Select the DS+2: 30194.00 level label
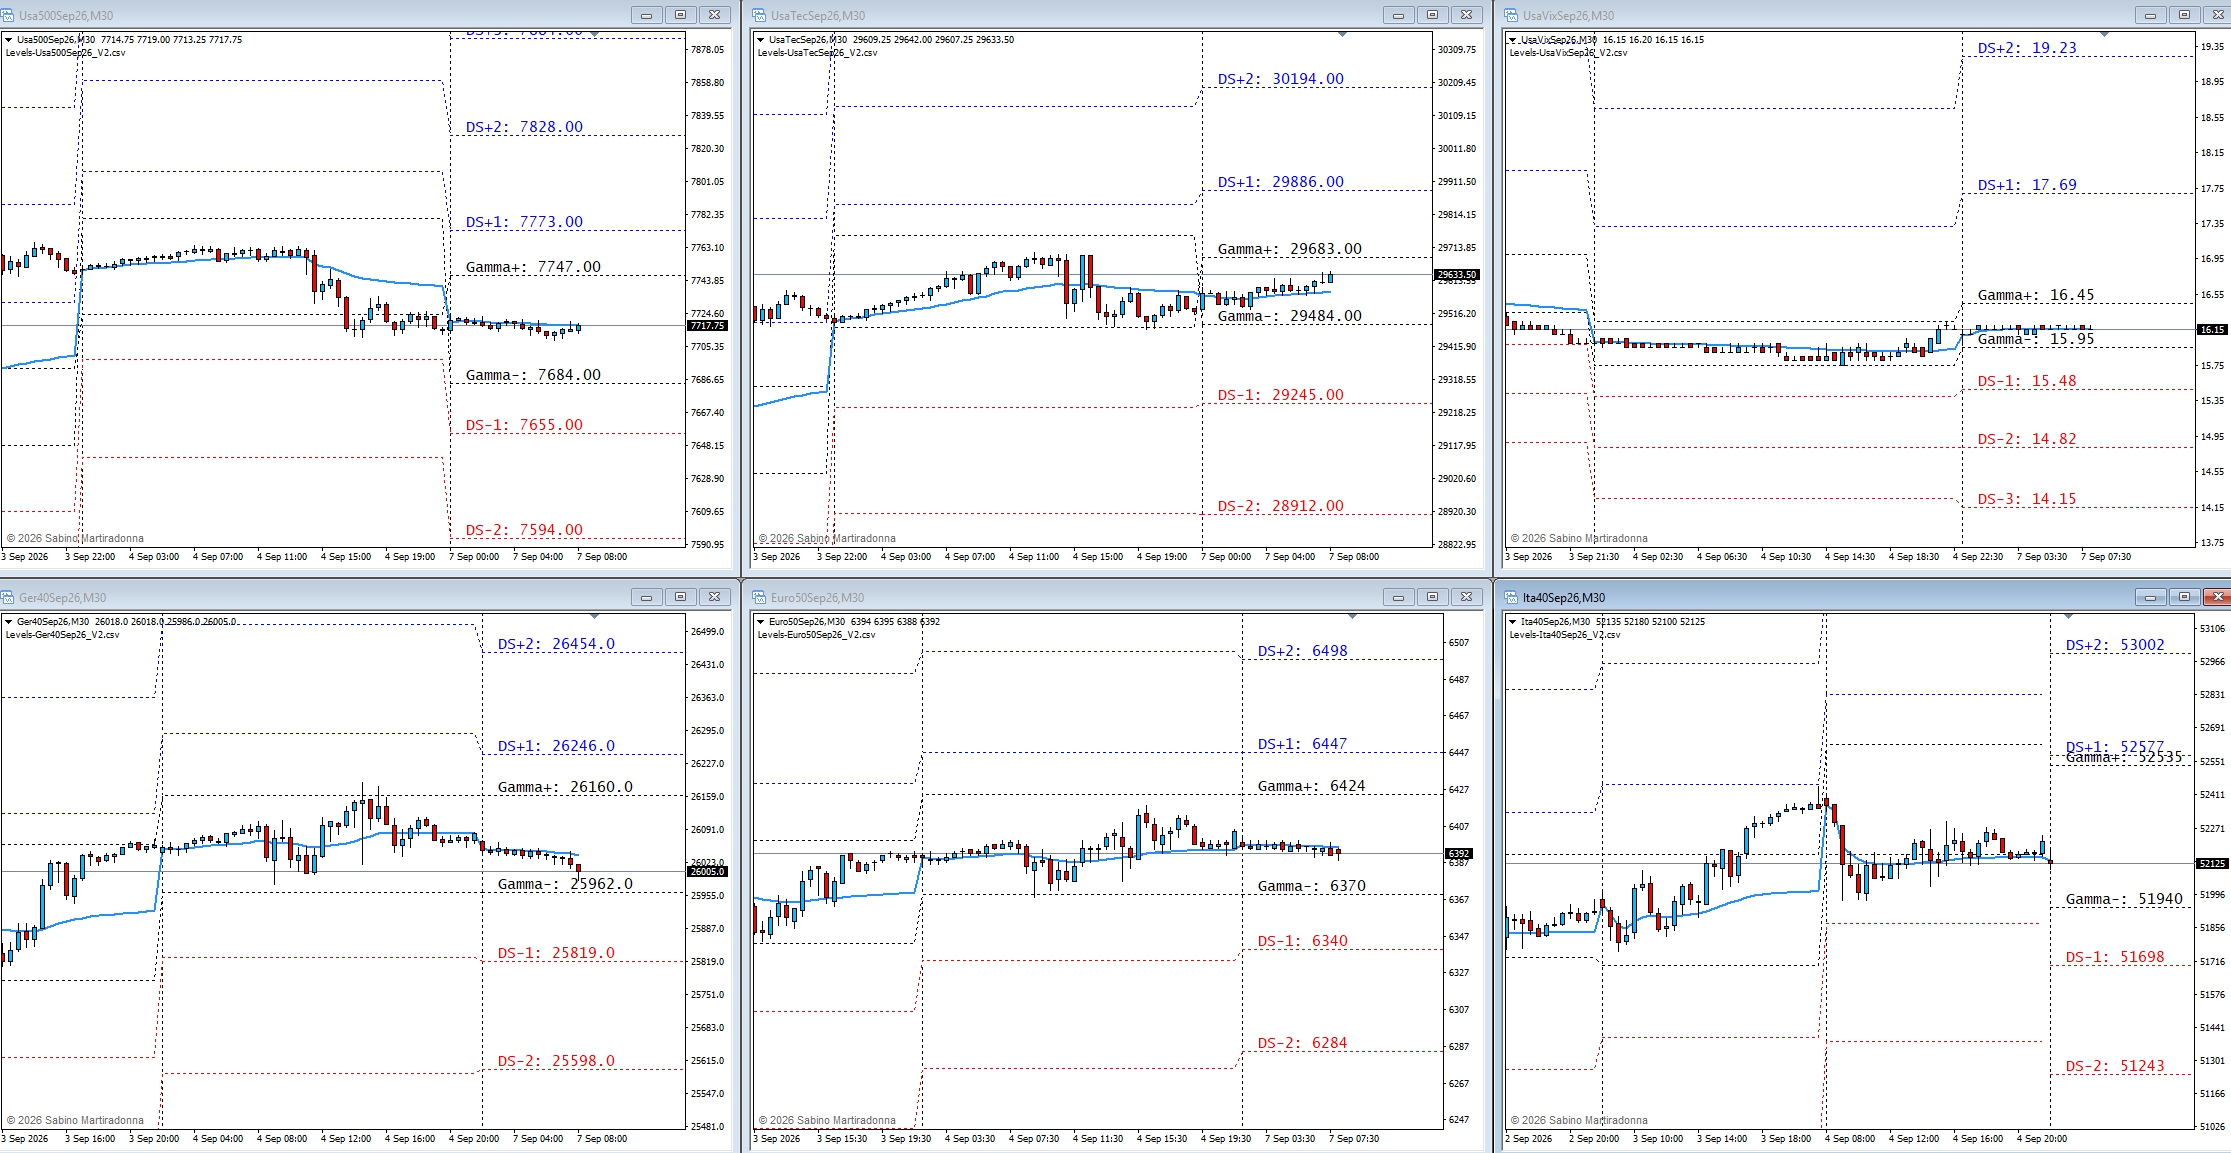 pos(1280,79)
